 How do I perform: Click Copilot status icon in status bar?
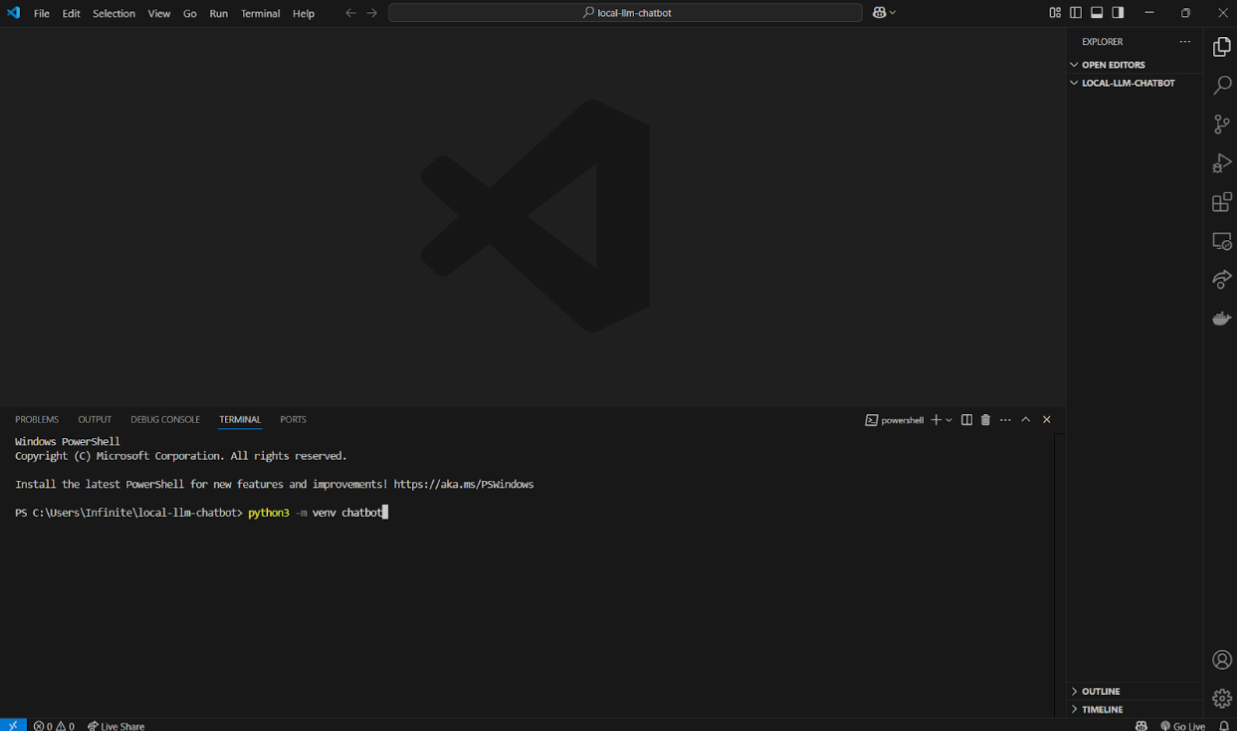click(x=1141, y=726)
